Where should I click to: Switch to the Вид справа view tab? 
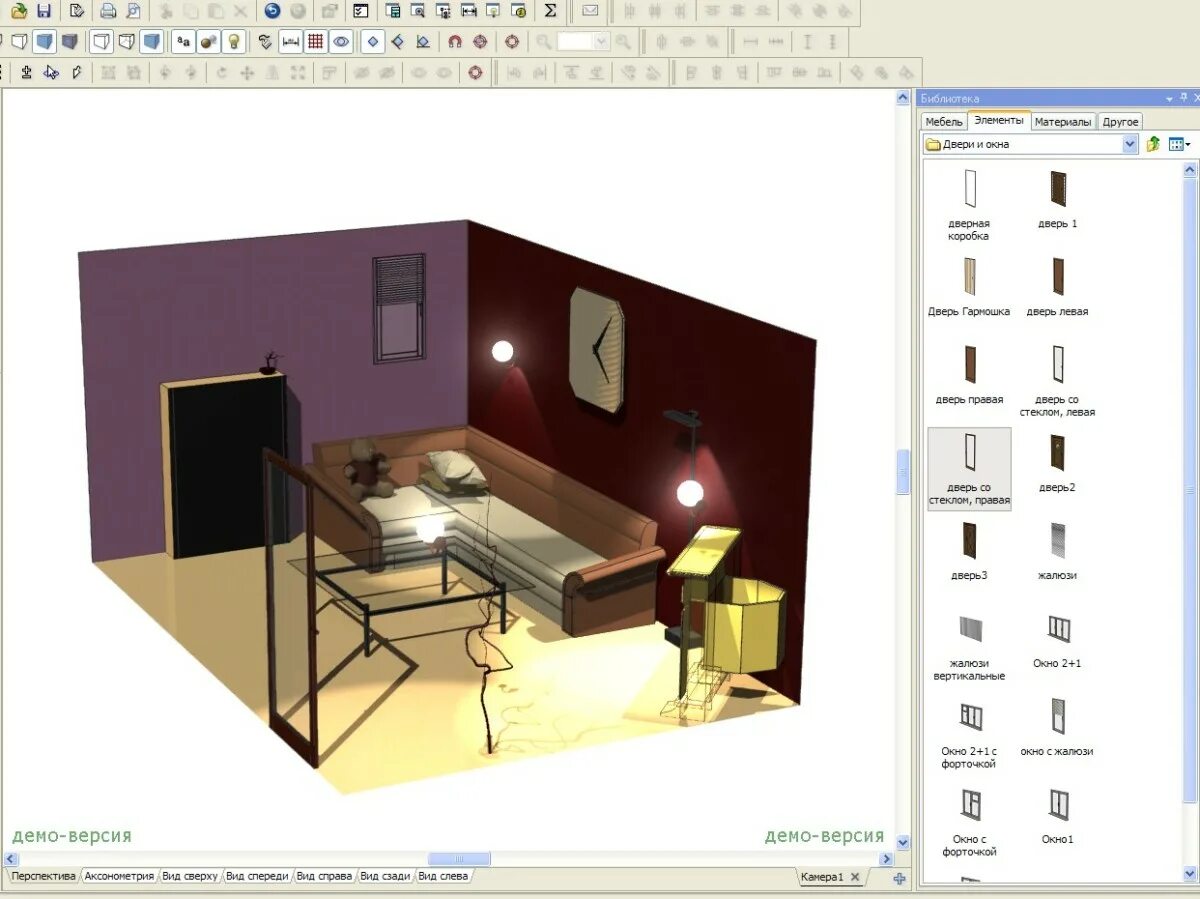(324, 876)
